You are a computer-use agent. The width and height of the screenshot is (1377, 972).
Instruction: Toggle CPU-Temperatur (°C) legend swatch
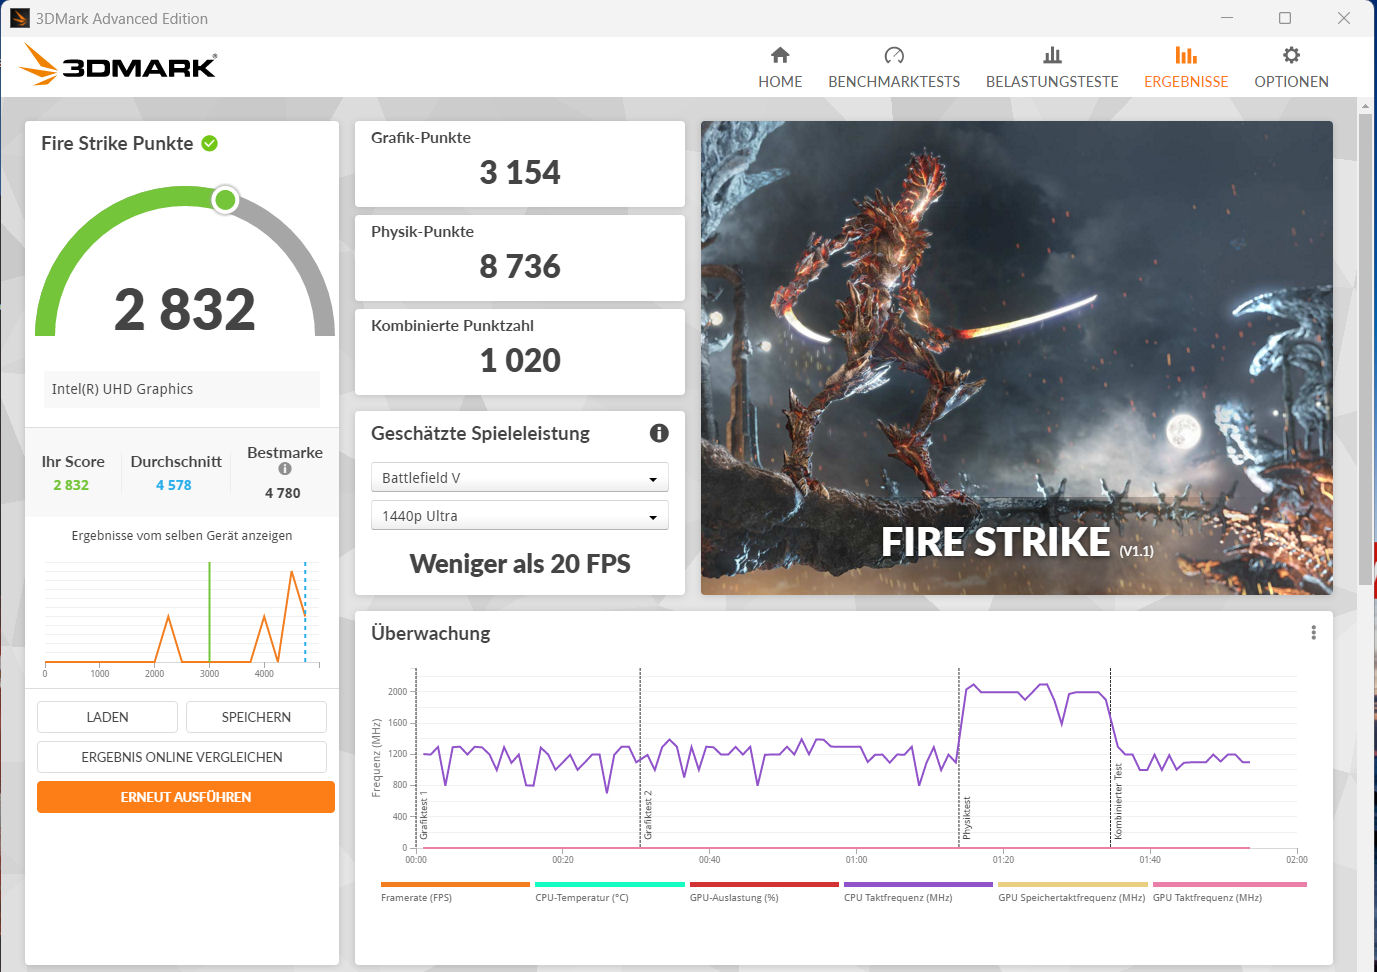610,885
